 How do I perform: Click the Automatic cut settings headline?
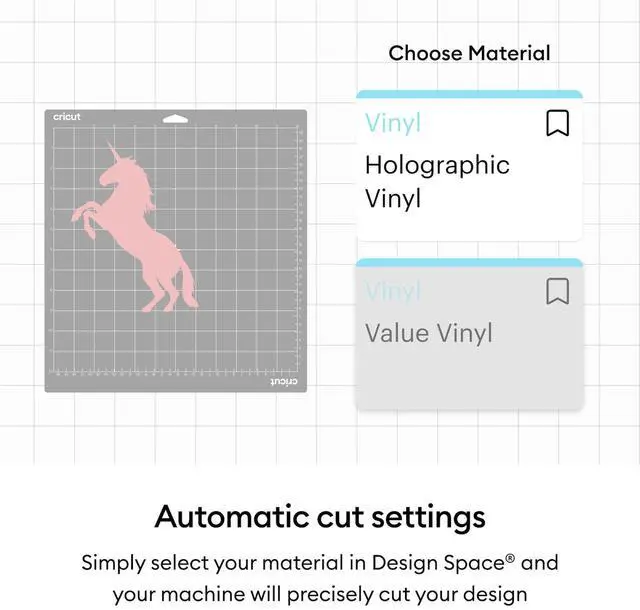(x=320, y=517)
